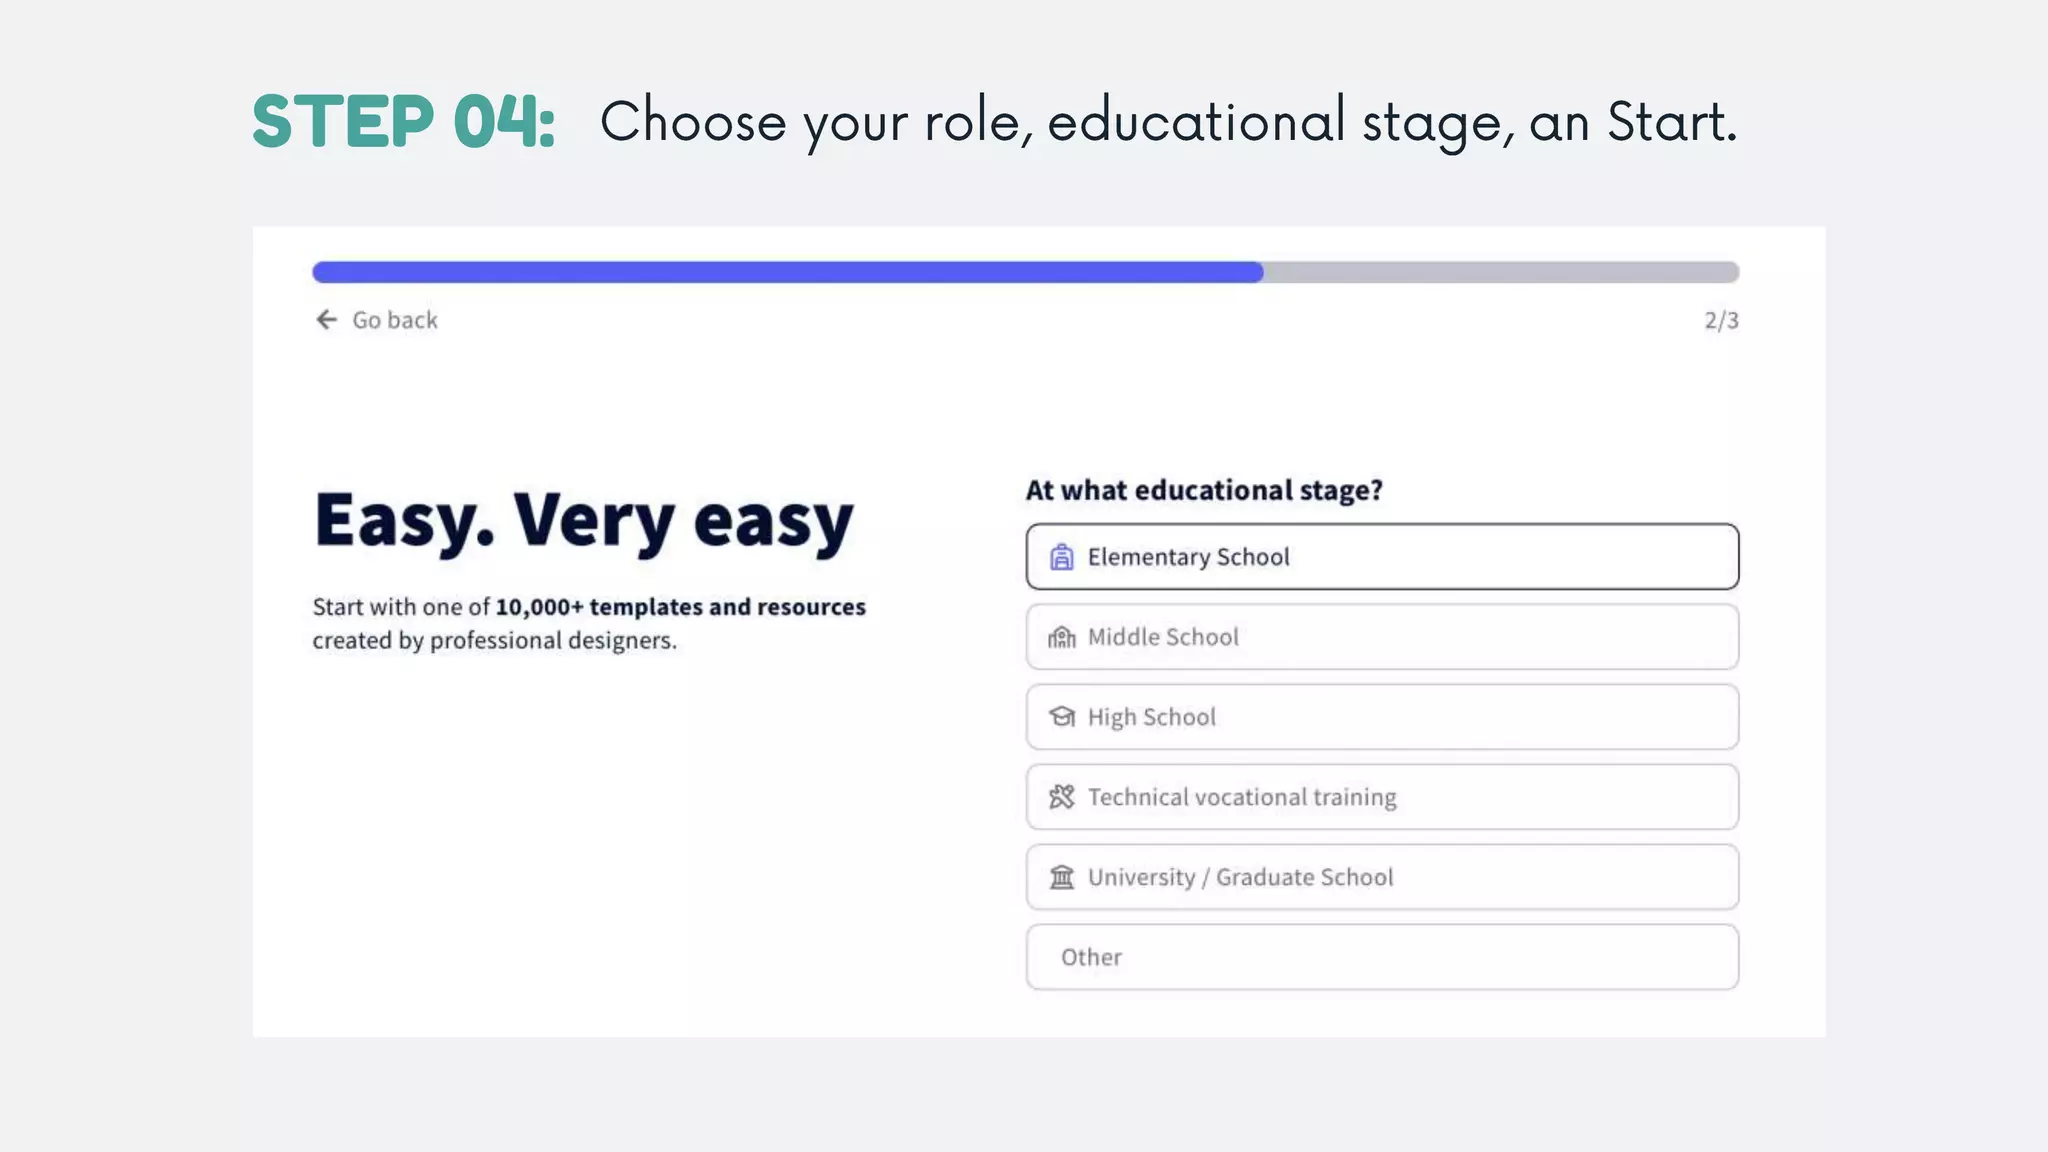Click the "Easy. Very easy" headline
Image resolution: width=2048 pixels, height=1152 pixels.
[x=584, y=520]
